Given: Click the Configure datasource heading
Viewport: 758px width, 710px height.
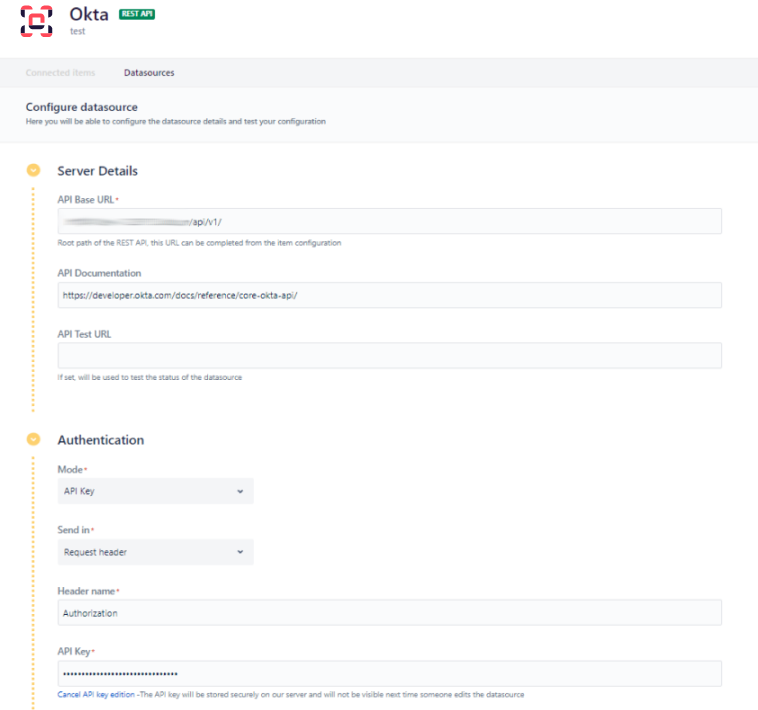Looking at the screenshot, I should 81,107.
